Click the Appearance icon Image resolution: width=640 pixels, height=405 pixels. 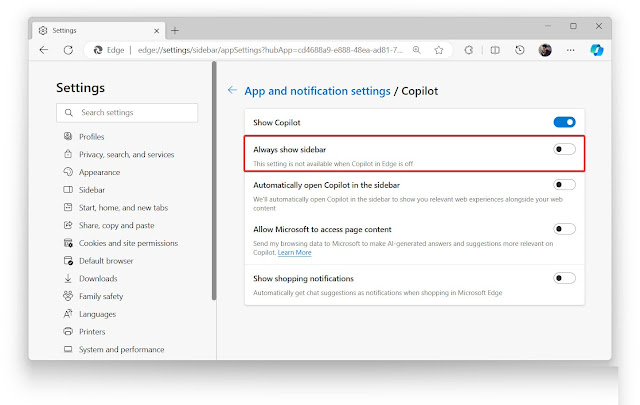[68, 171]
